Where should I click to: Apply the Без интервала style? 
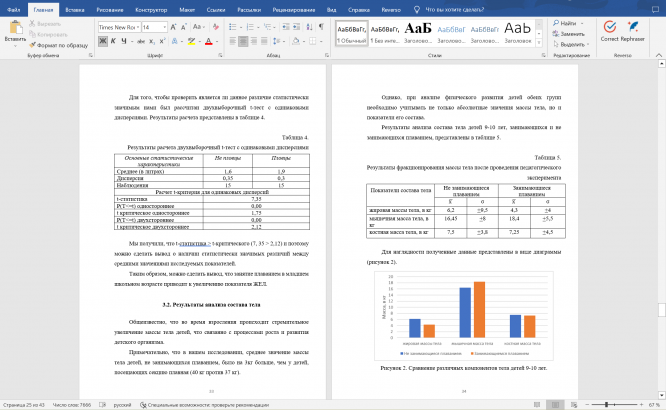[385, 33]
